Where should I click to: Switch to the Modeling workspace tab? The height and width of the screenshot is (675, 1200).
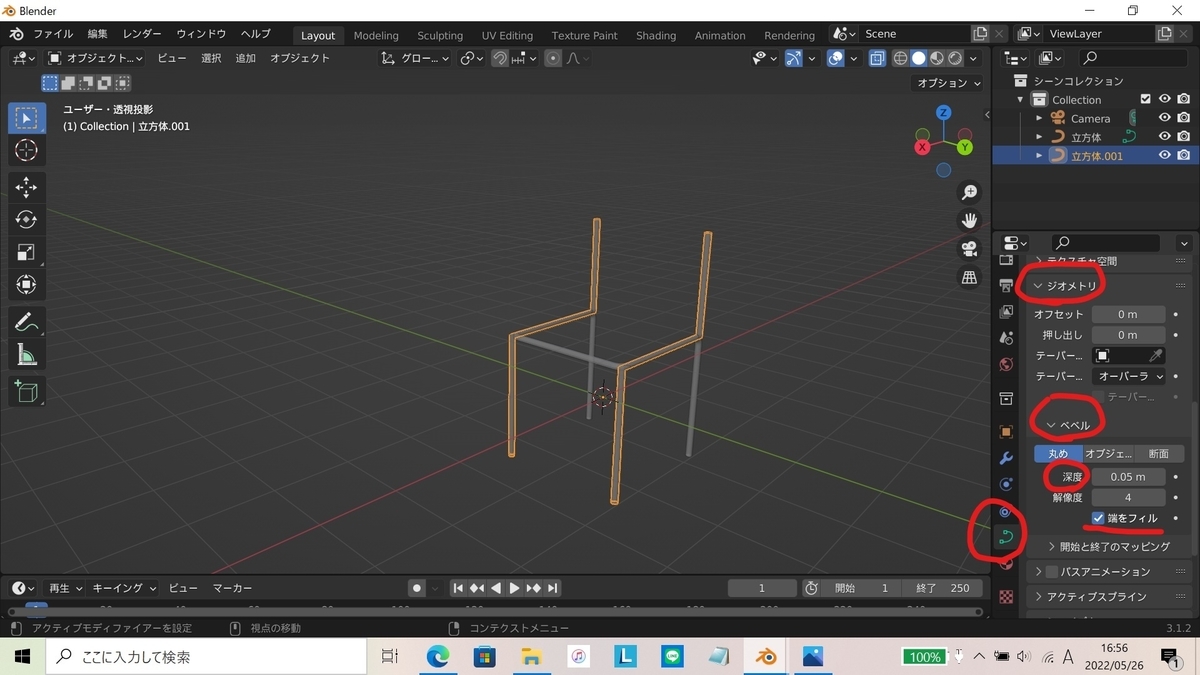(376, 35)
